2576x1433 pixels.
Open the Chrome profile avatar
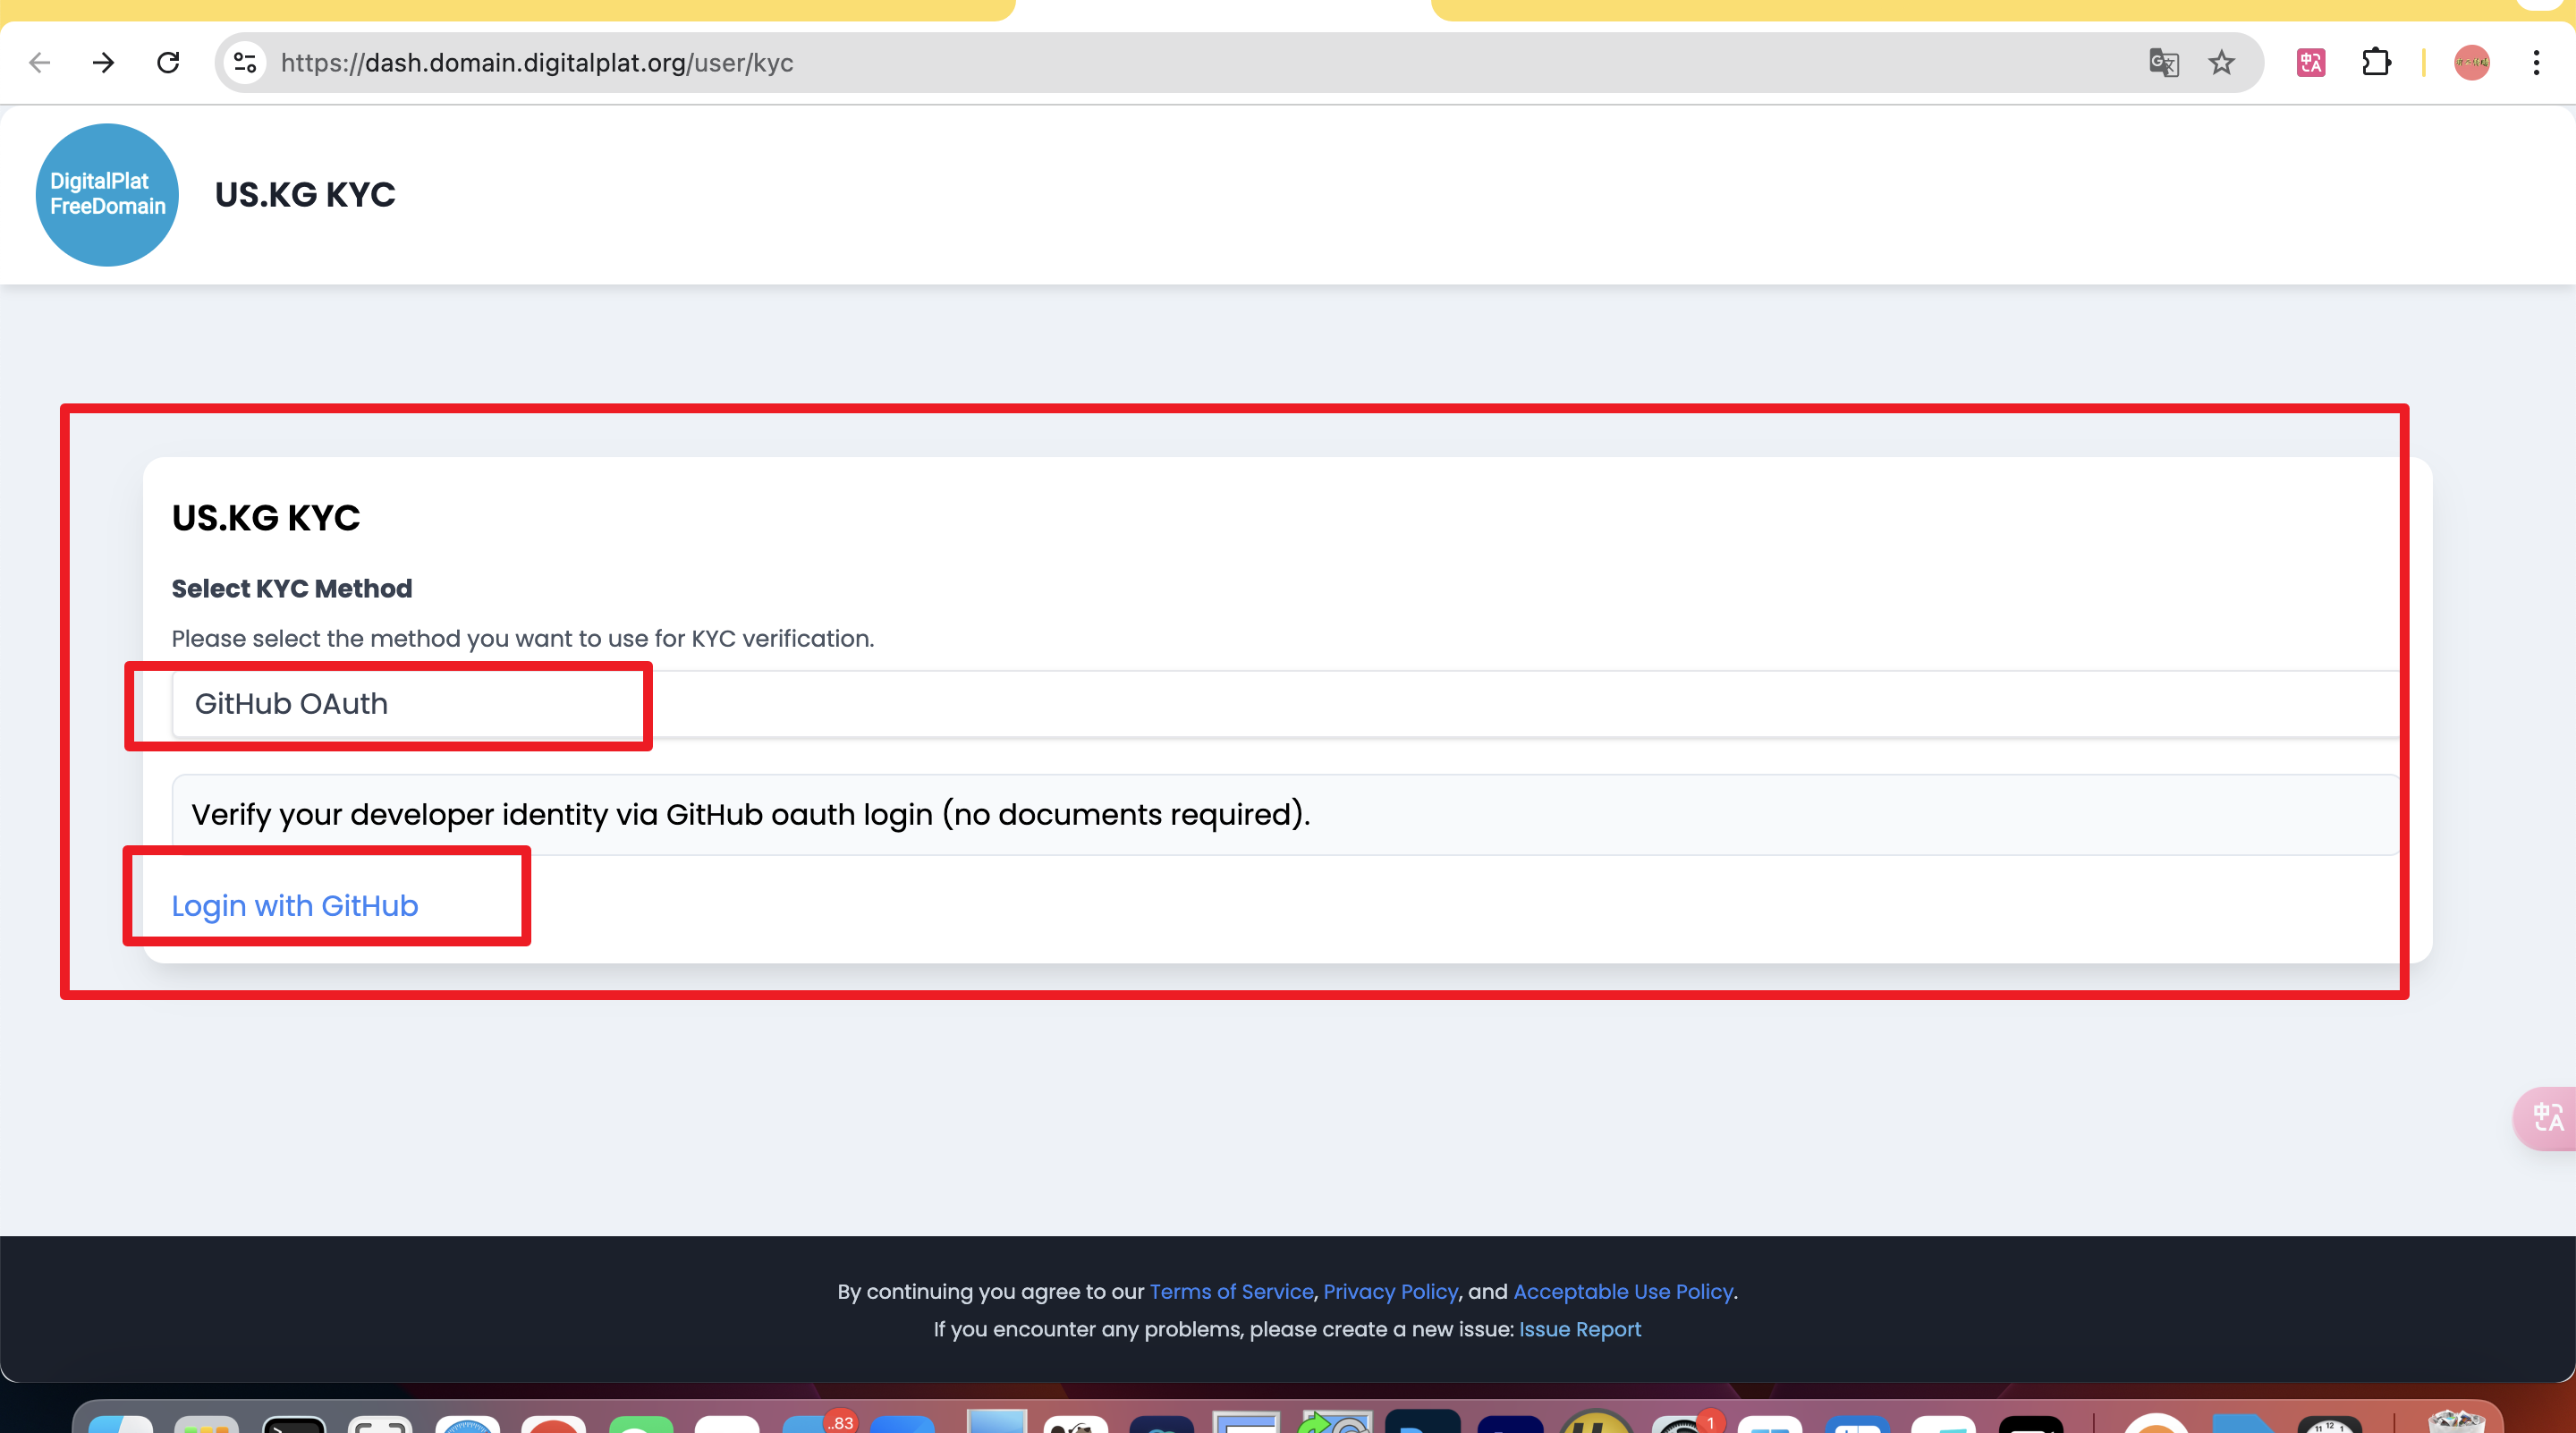[x=2471, y=63]
